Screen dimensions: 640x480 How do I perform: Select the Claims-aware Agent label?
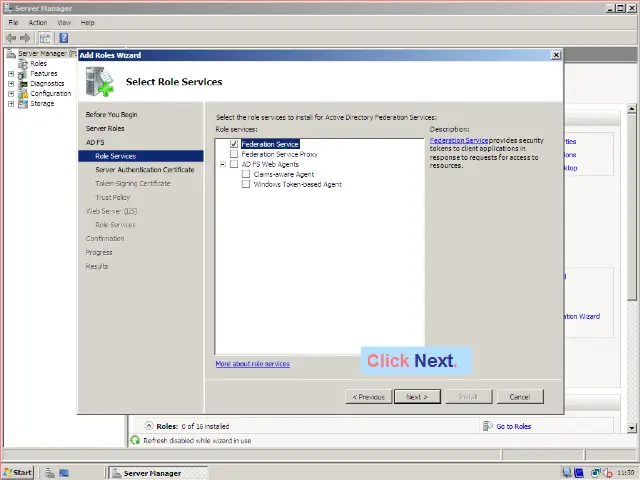(x=284, y=174)
